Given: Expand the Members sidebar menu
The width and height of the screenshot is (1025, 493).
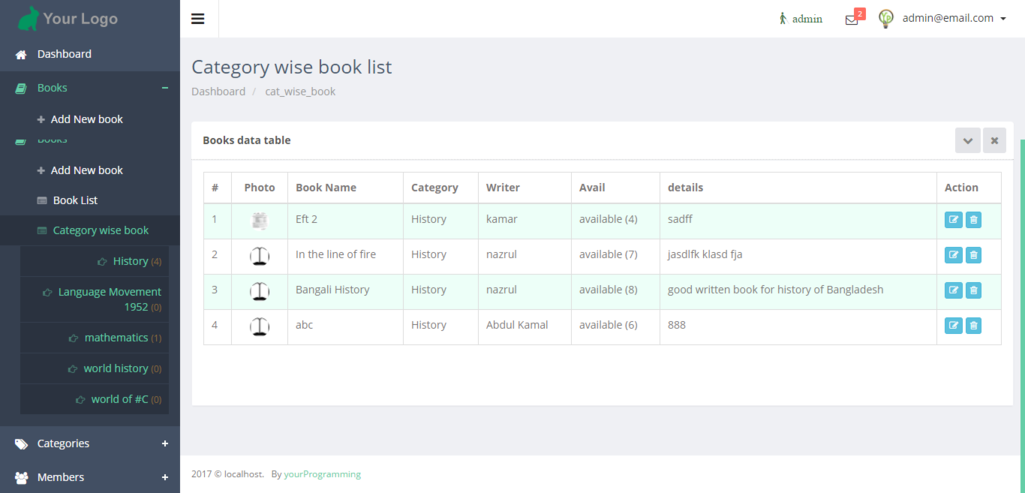Looking at the screenshot, I should [90, 477].
